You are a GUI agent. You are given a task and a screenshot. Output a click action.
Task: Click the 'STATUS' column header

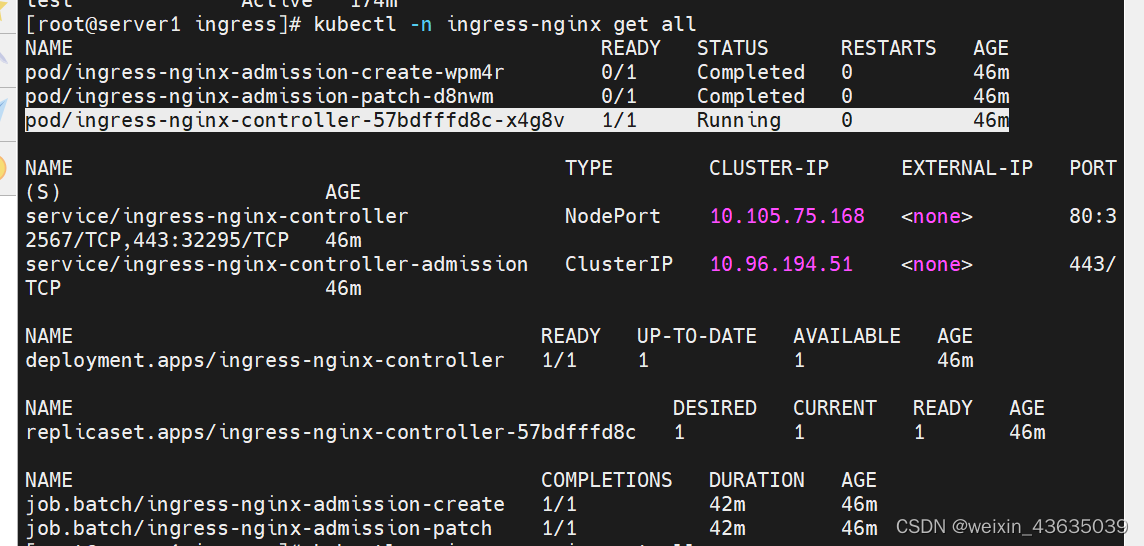[x=733, y=48]
